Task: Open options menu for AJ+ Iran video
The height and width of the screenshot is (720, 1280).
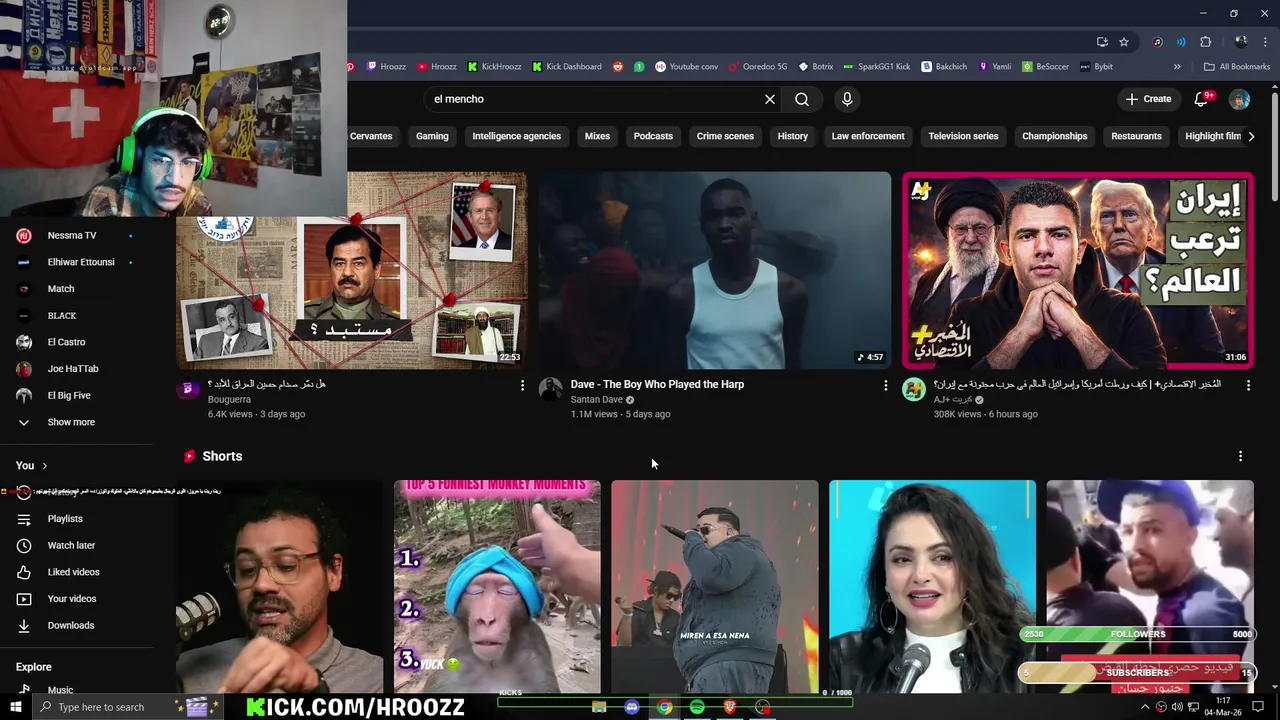Action: pos(1248,385)
